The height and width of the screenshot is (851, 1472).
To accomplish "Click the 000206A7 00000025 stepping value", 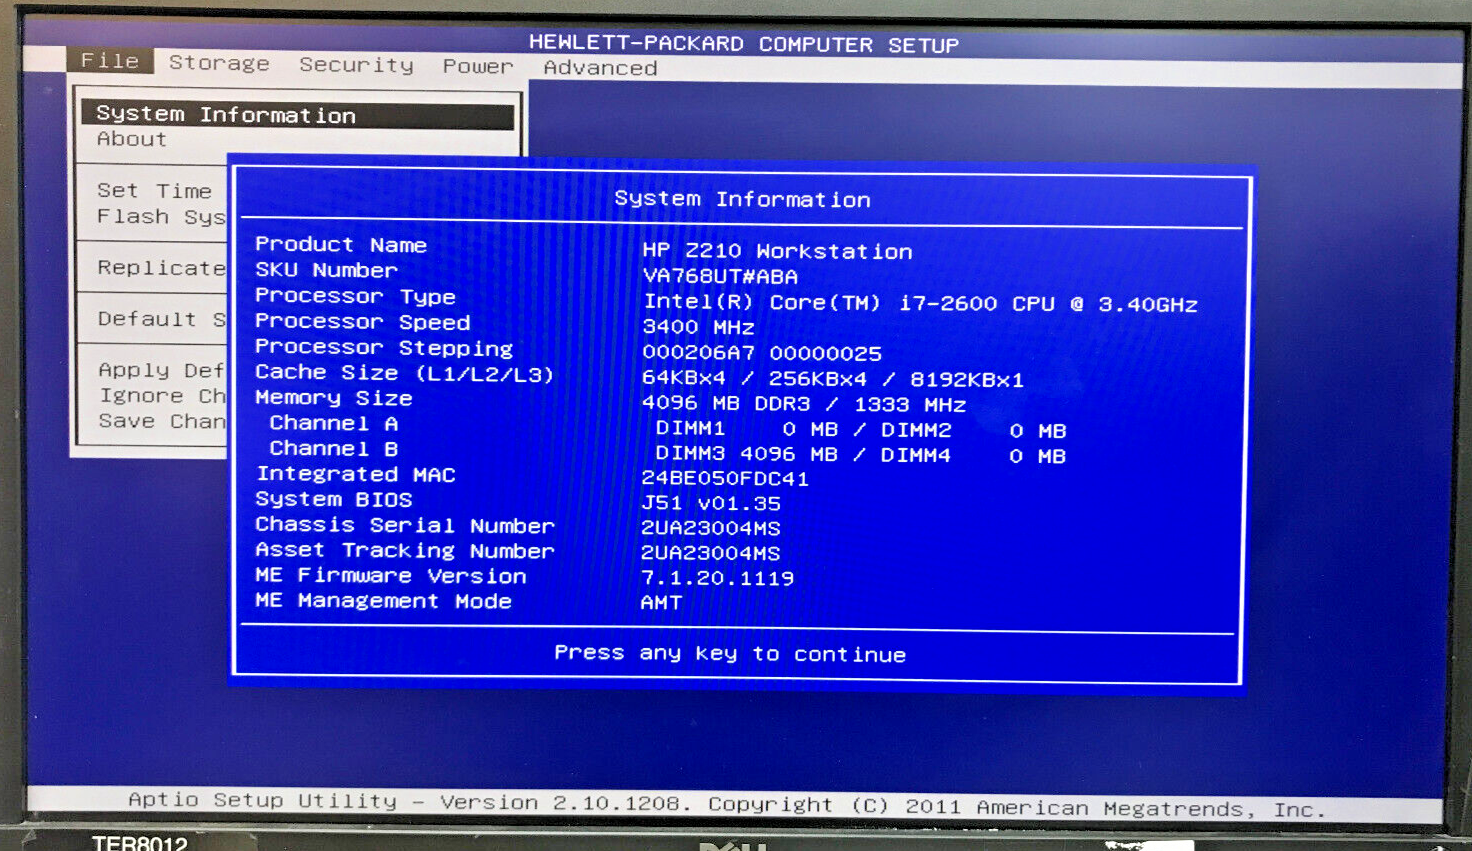I will pyautogui.click(x=762, y=353).
